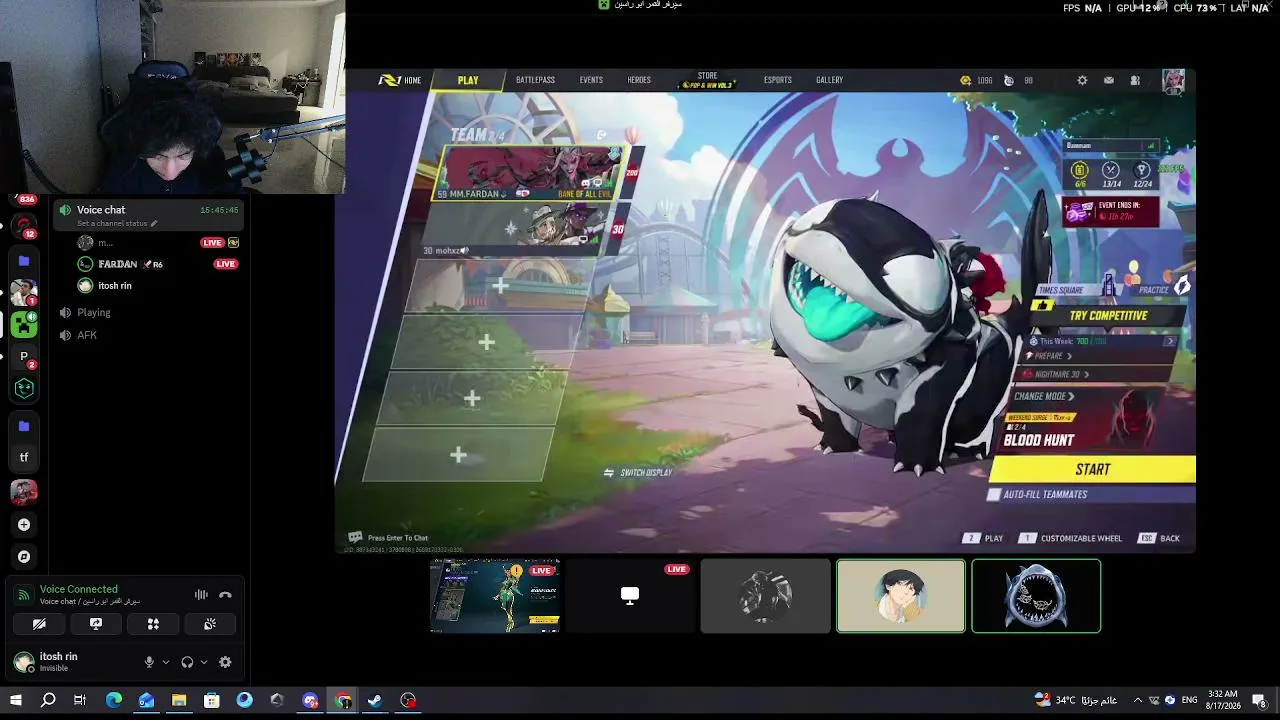Image resolution: width=1280 pixels, height=720 pixels.
Task: Click the game logo next to Home
Action: 389,80
